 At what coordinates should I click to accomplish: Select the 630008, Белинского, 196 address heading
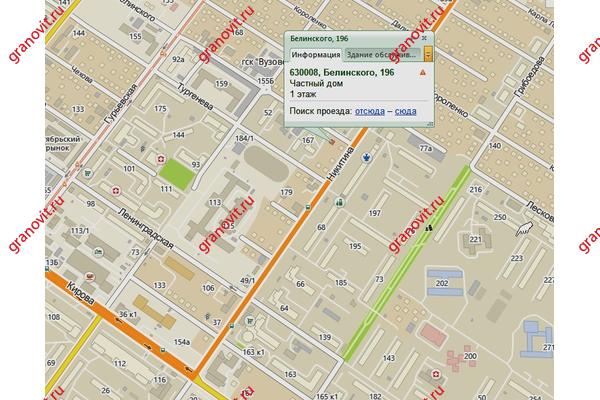coord(342,72)
